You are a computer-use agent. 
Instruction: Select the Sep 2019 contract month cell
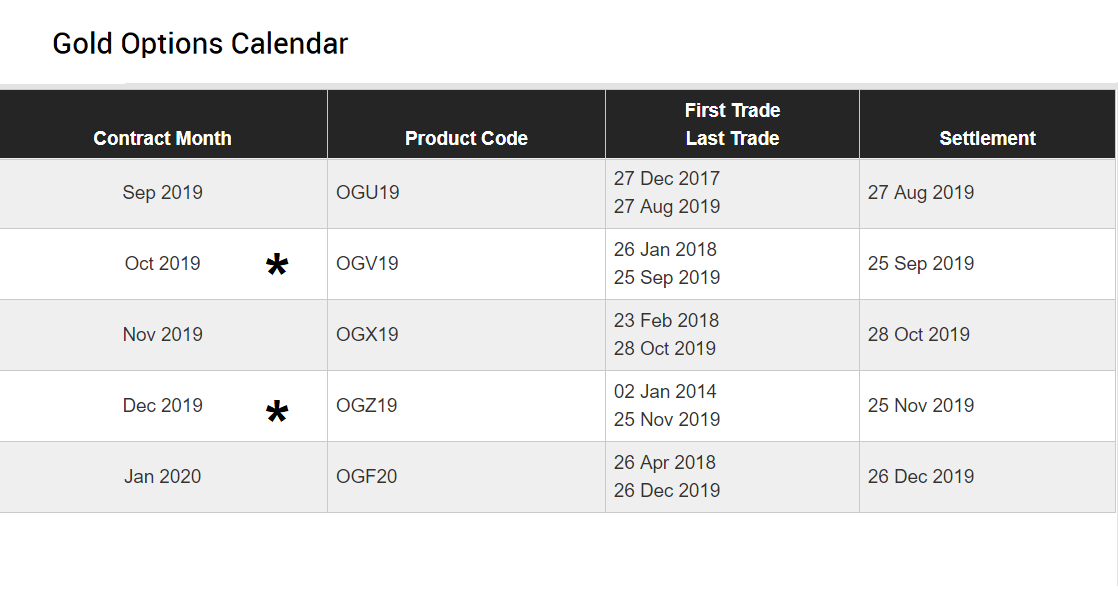pyautogui.click(x=162, y=193)
